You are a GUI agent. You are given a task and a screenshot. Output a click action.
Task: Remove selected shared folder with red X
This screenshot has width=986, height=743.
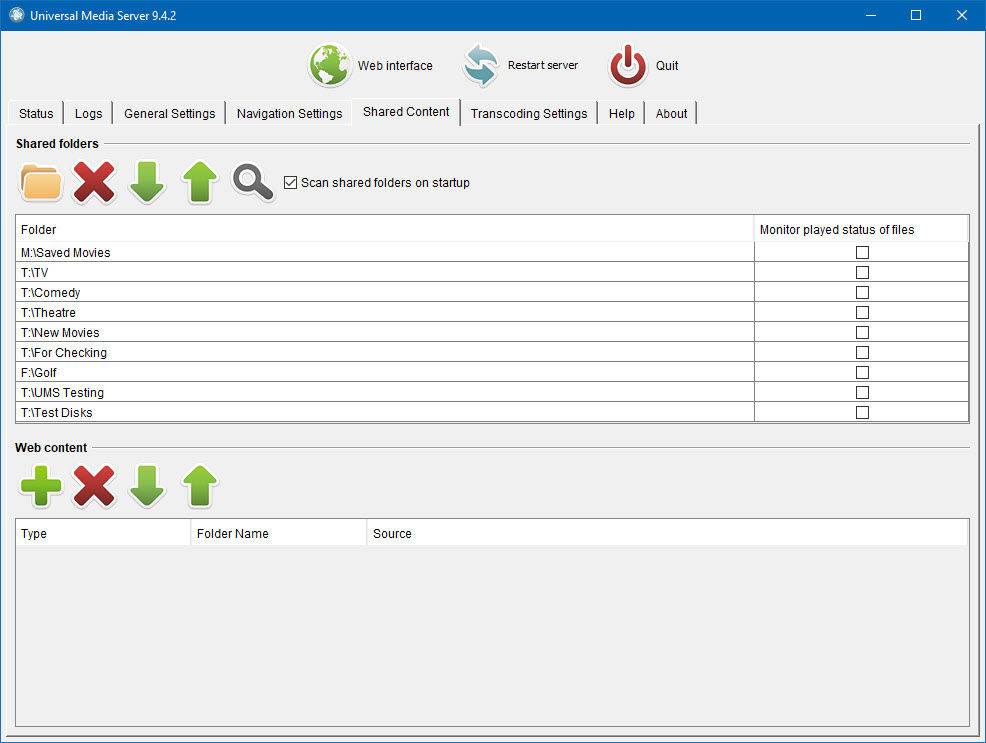[x=94, y=182]
